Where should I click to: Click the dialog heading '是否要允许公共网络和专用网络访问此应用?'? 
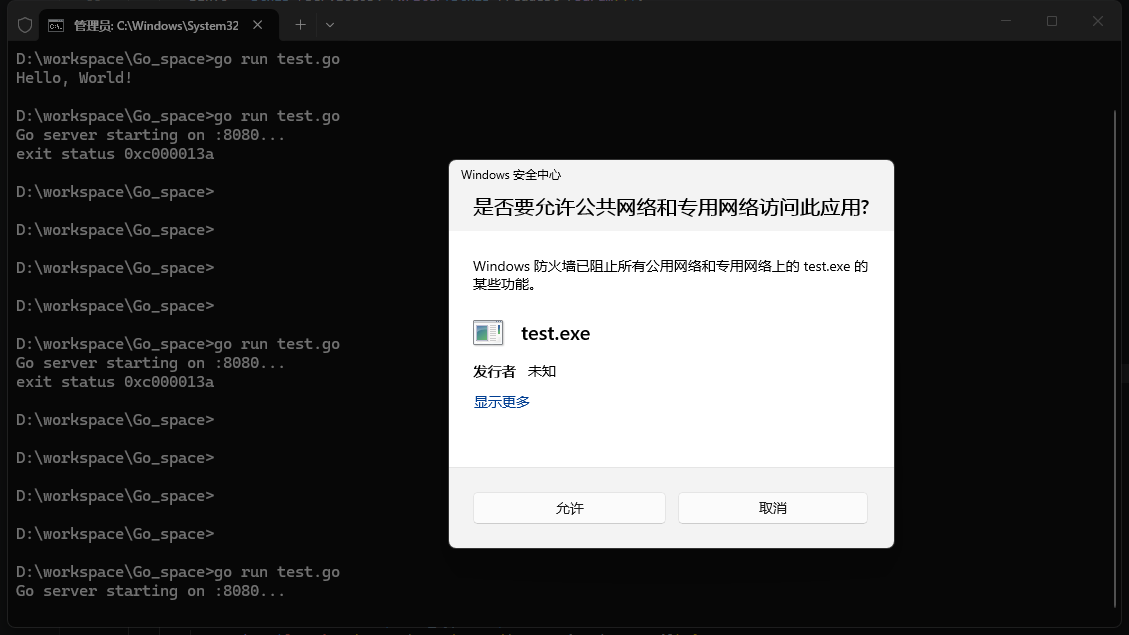671,207
